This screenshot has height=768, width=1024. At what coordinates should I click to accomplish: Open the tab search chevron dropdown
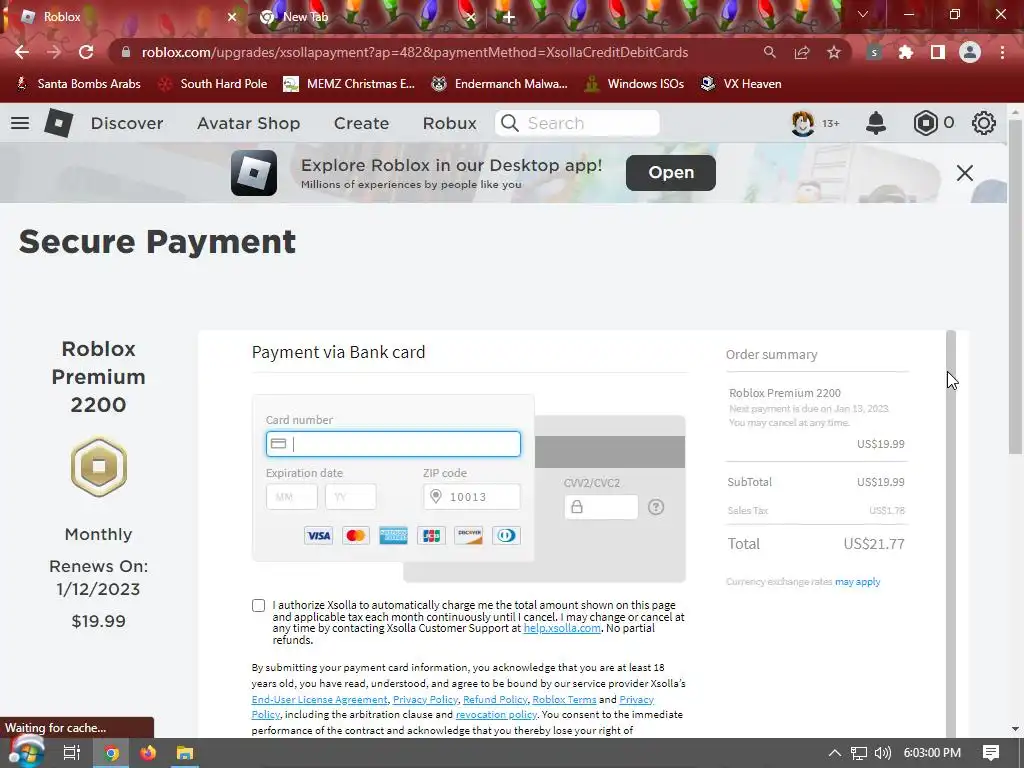tap(863, 14)
